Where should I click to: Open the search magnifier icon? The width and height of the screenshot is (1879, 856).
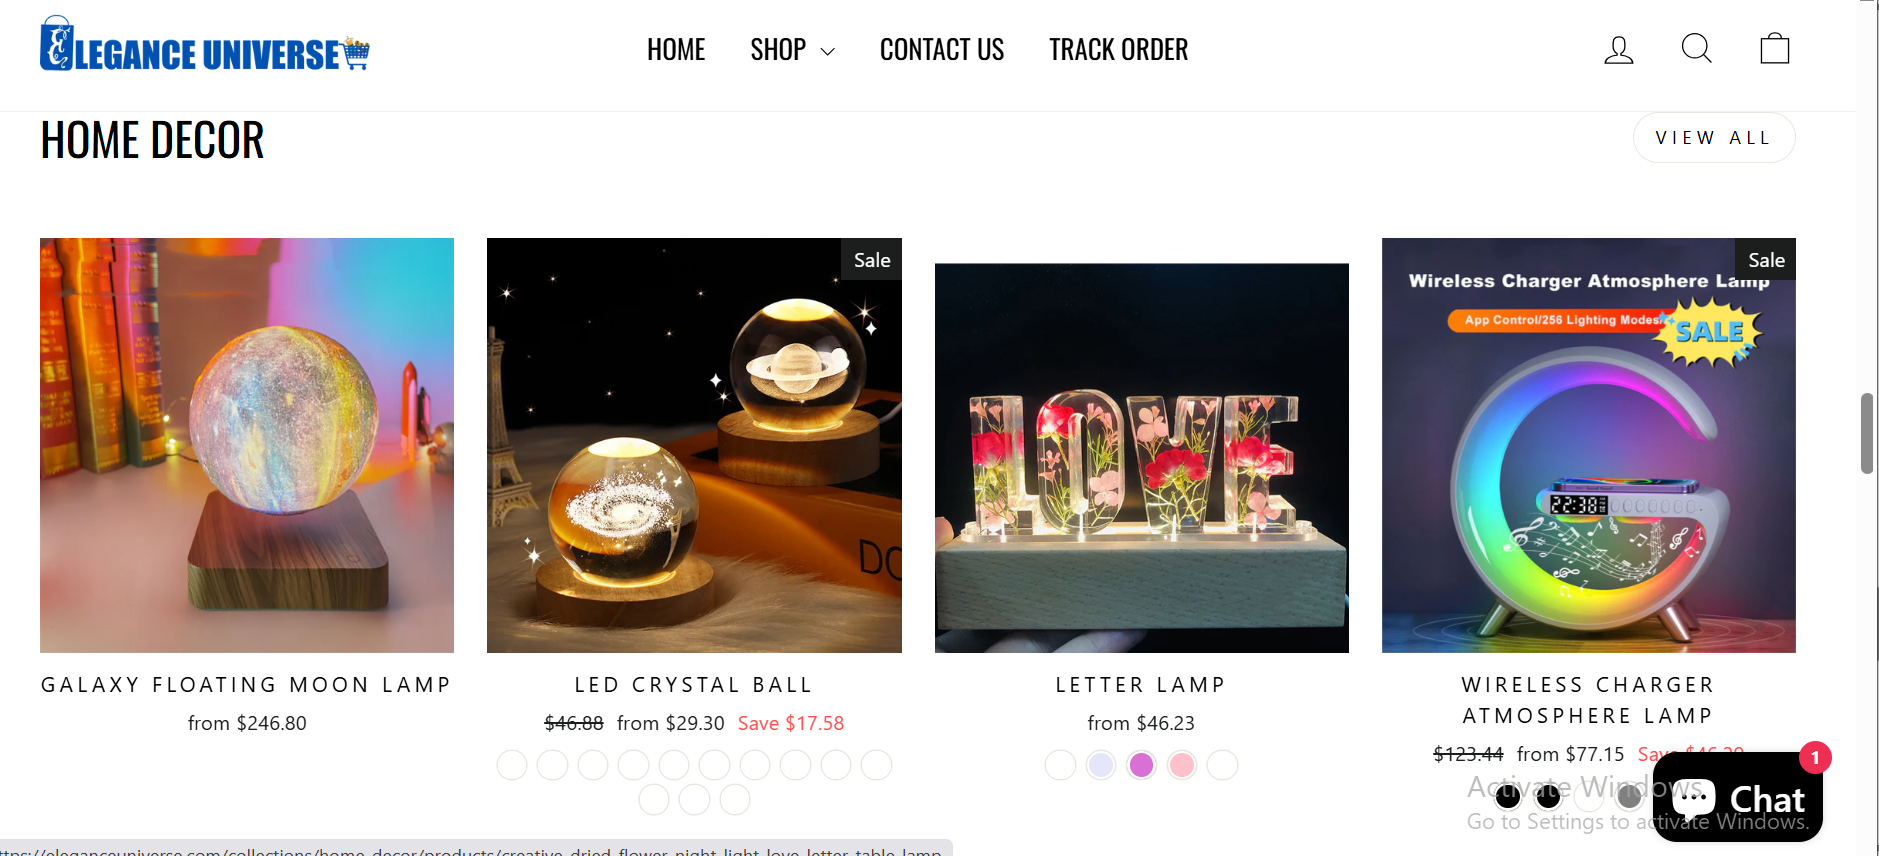pos(1696,48)
